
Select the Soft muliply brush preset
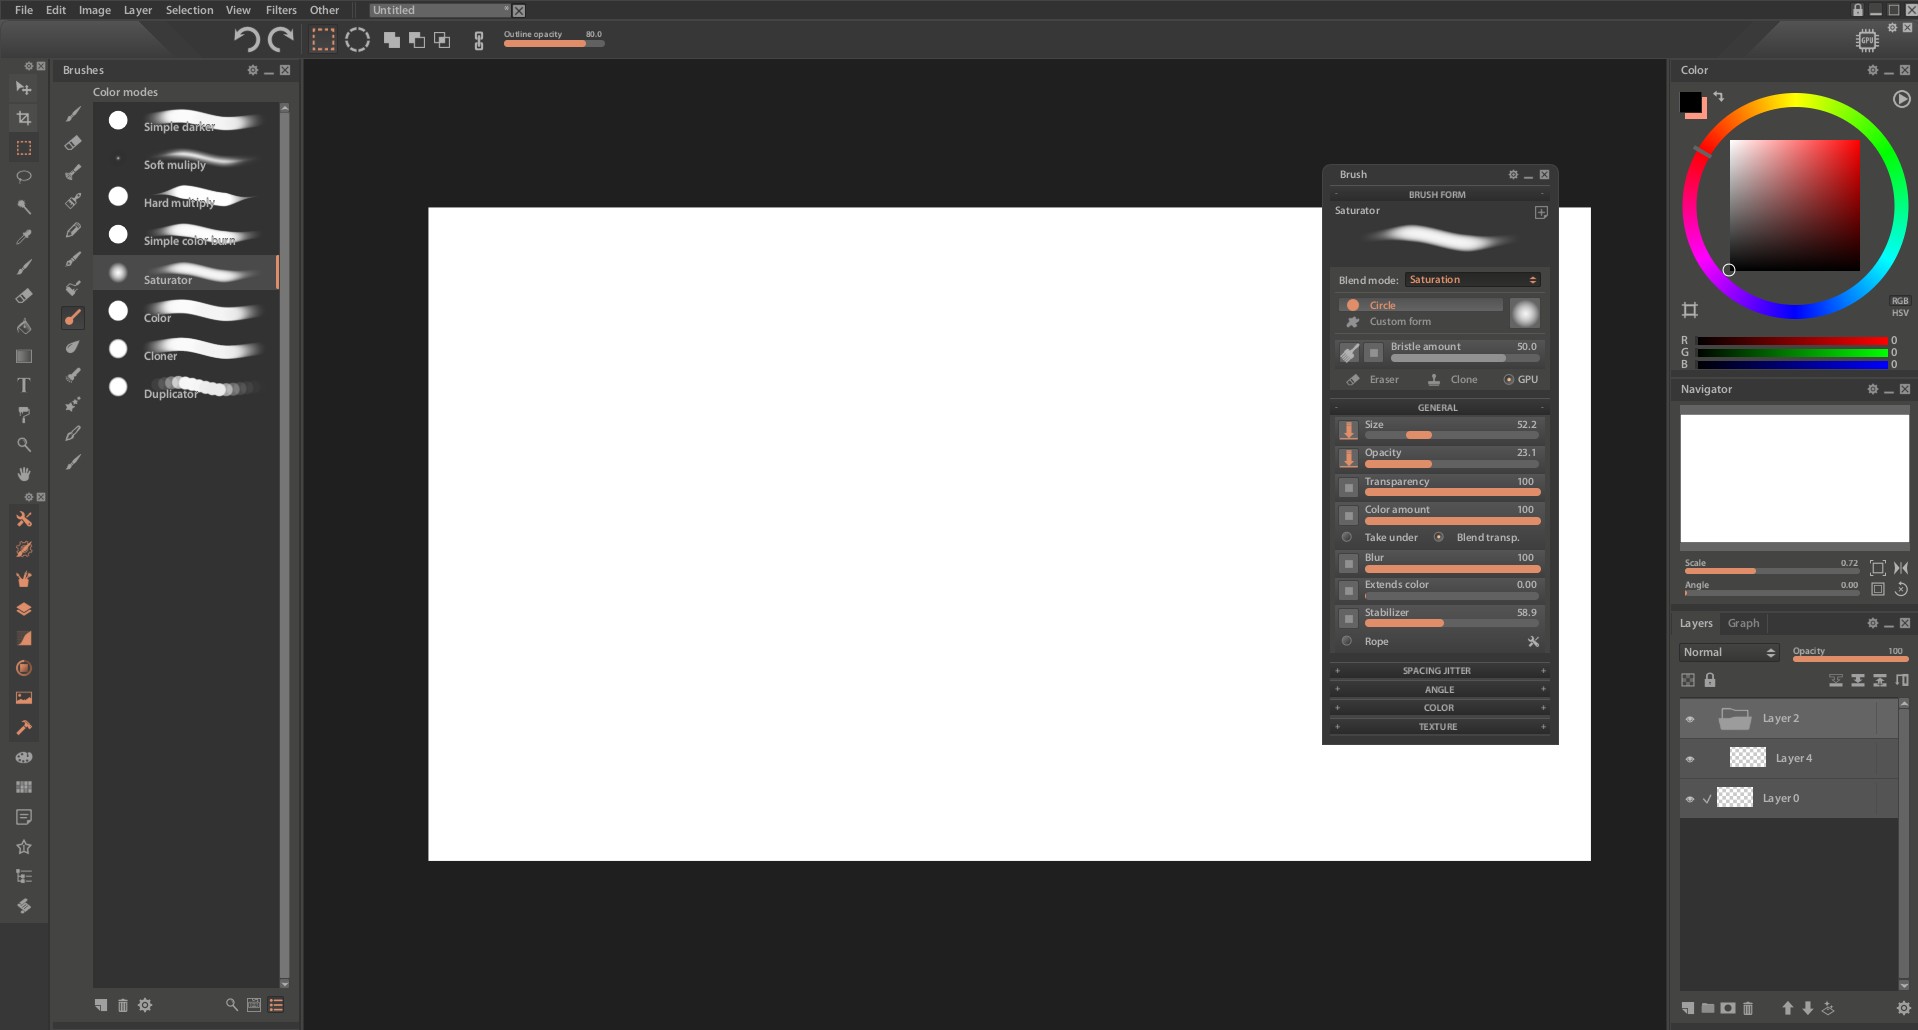click(185, 159)
